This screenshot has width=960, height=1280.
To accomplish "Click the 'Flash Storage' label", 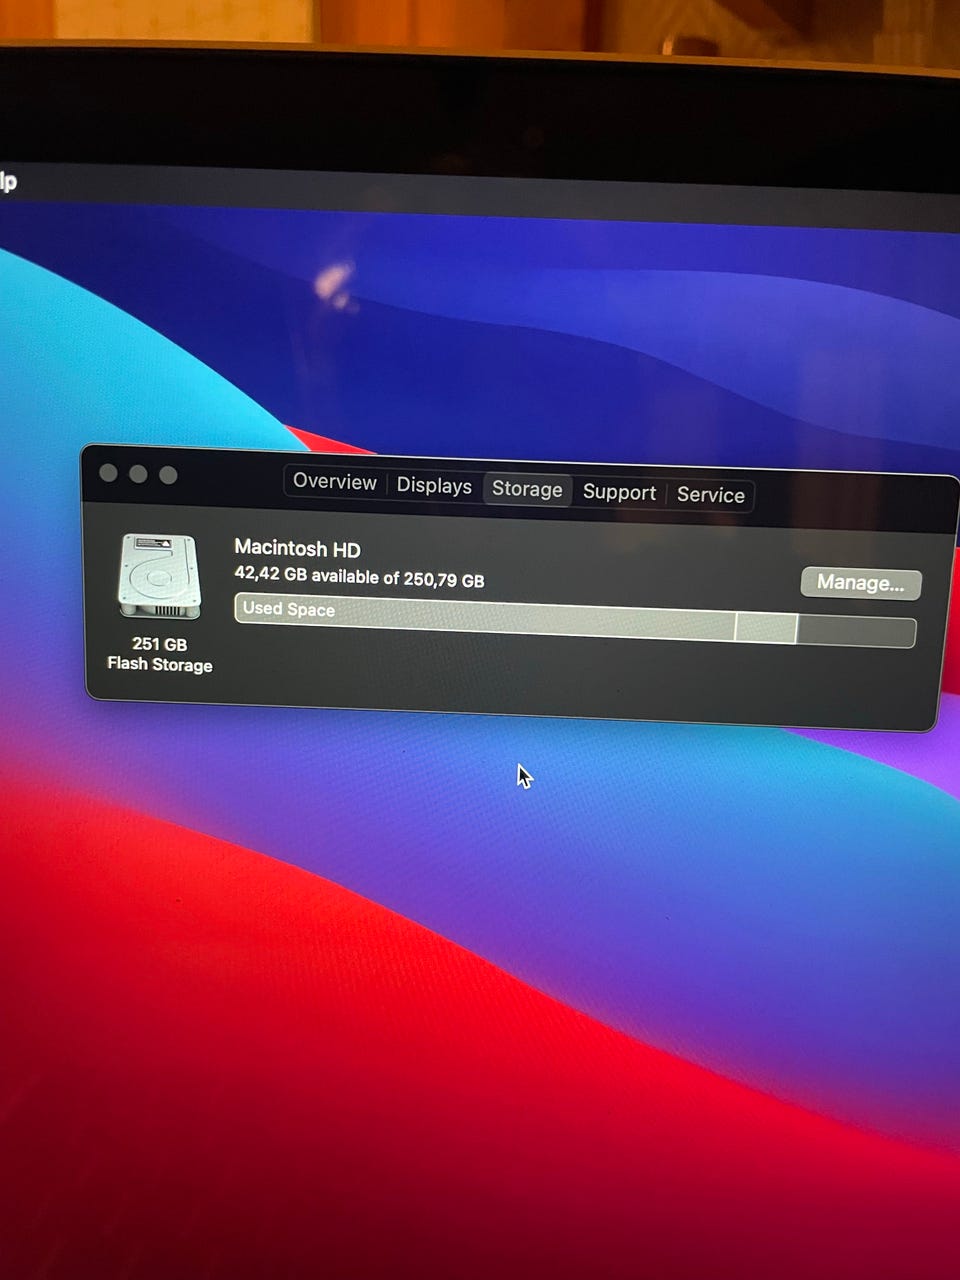I will [160, 664].
